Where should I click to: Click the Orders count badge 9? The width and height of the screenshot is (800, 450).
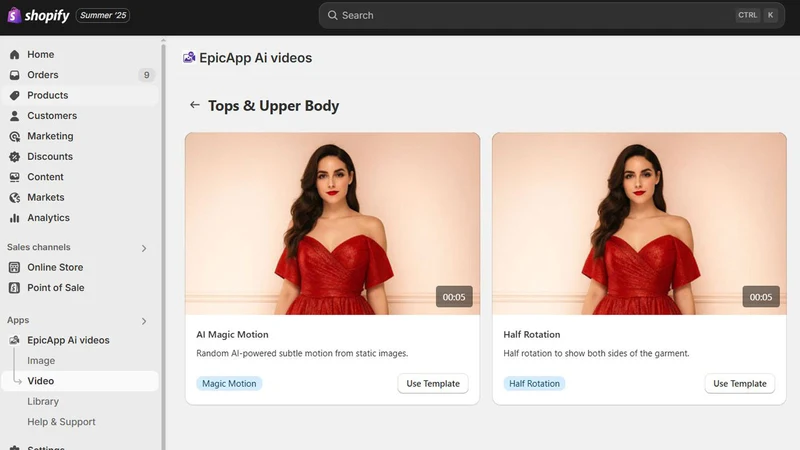146,75
